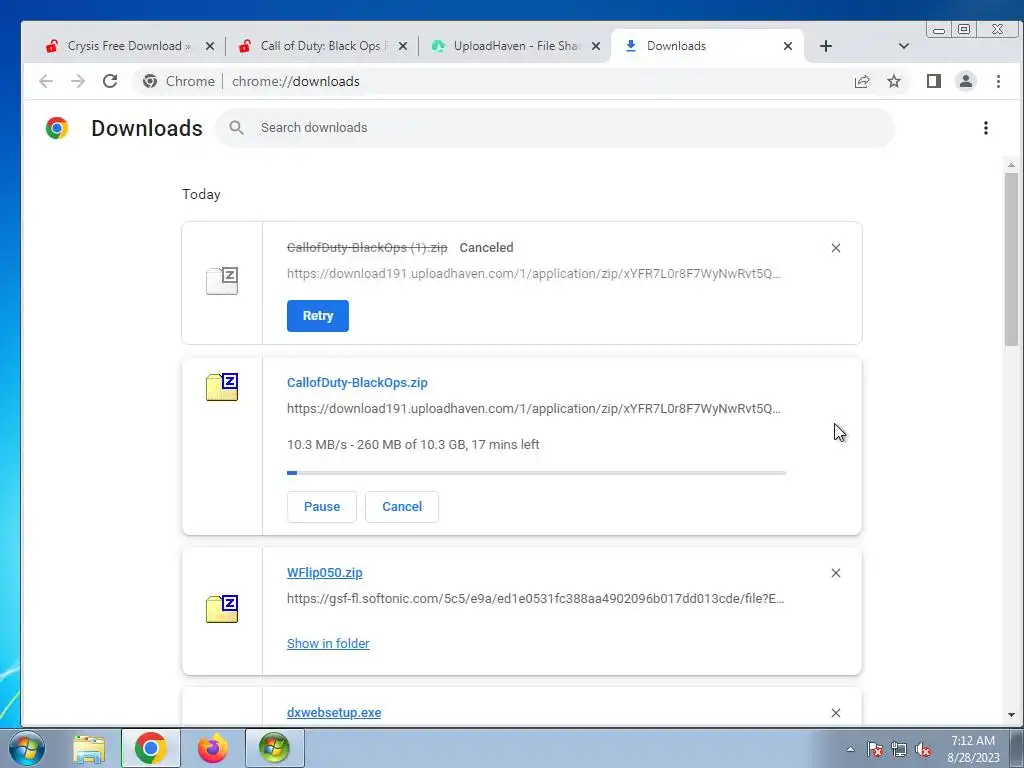Close the Downloads tab
This screenshot has width=1024, height=768.
[788, 46]
